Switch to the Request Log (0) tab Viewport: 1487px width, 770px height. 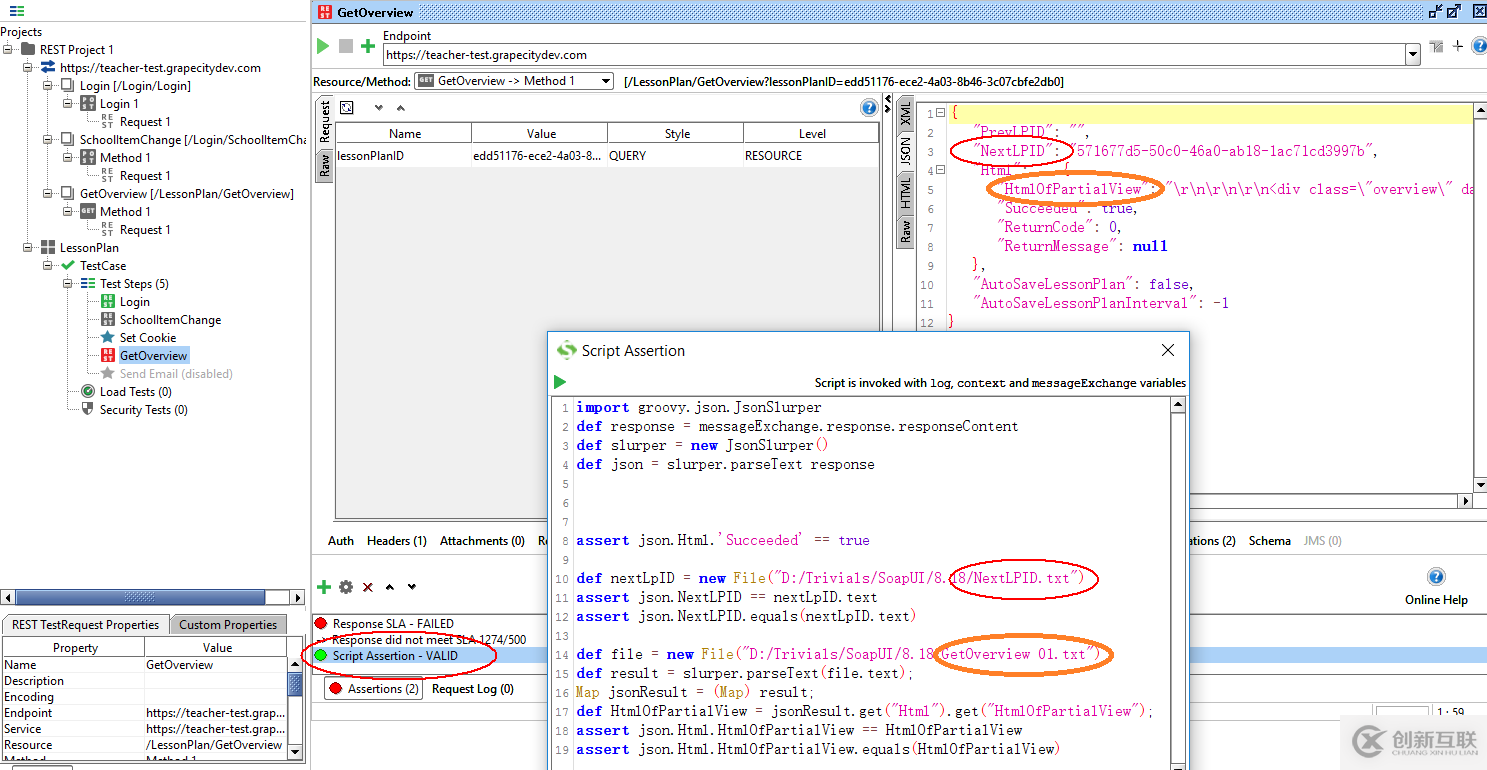point(472,689)
